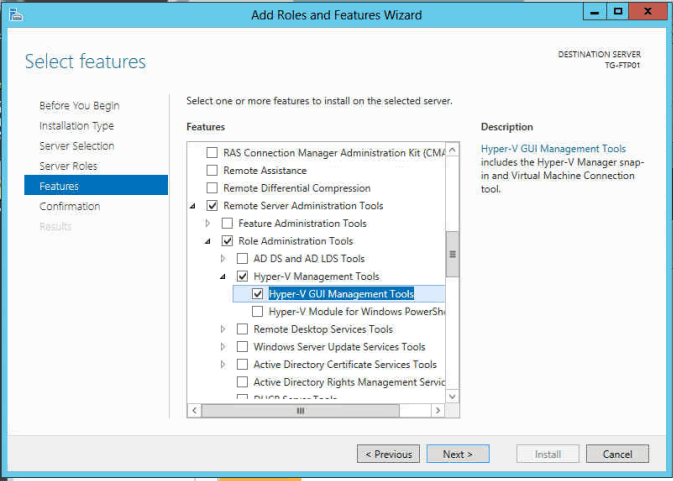Click the horizontal scroll left arrow
Image resolution: width=673 pixels, height=481 pixels.
[194, 411]
